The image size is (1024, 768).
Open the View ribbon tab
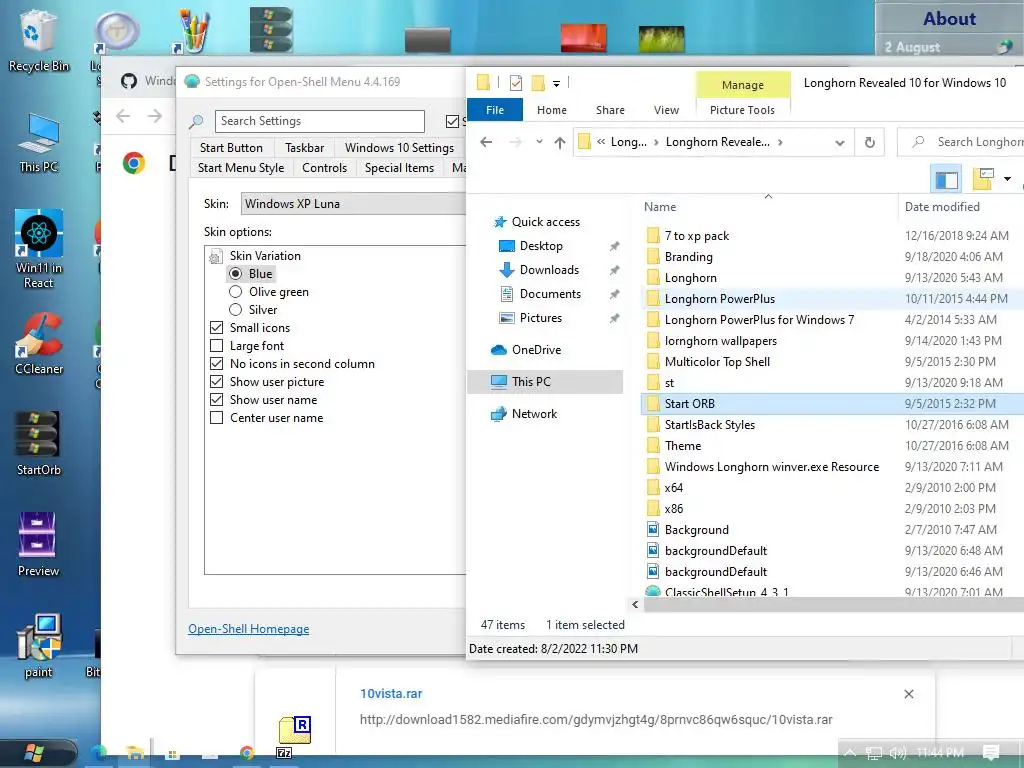click(x=666, y=110)
